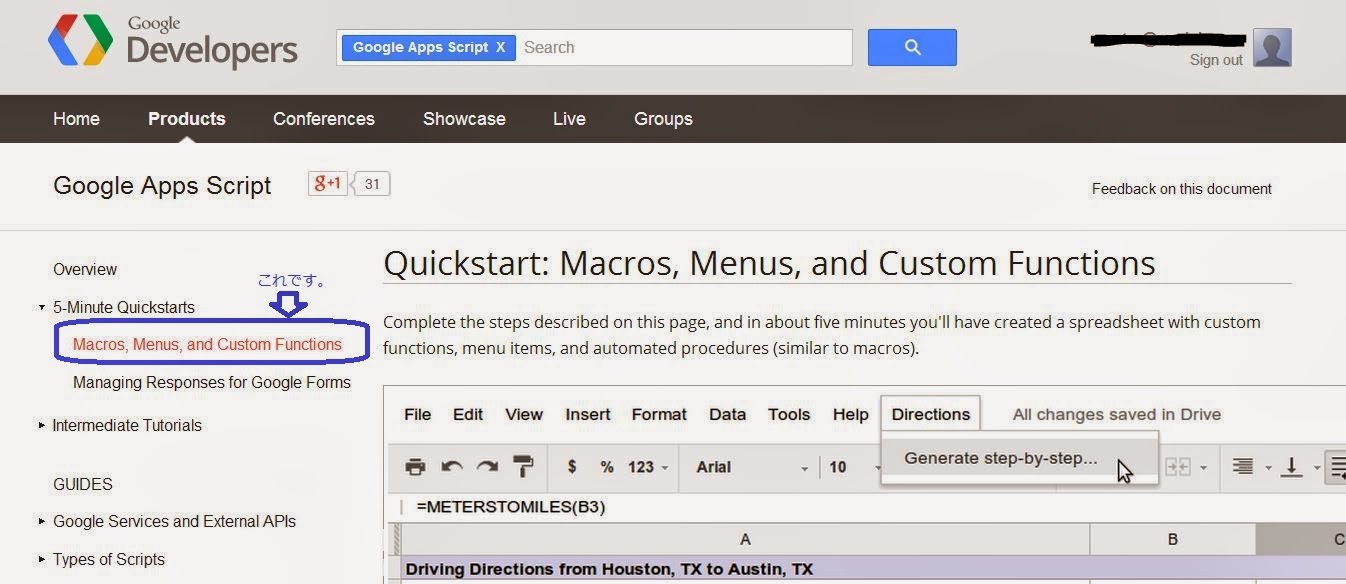Open the spreadsheet Edit menu
This screenshot has width=1346, height=584.
coord(468,415)
